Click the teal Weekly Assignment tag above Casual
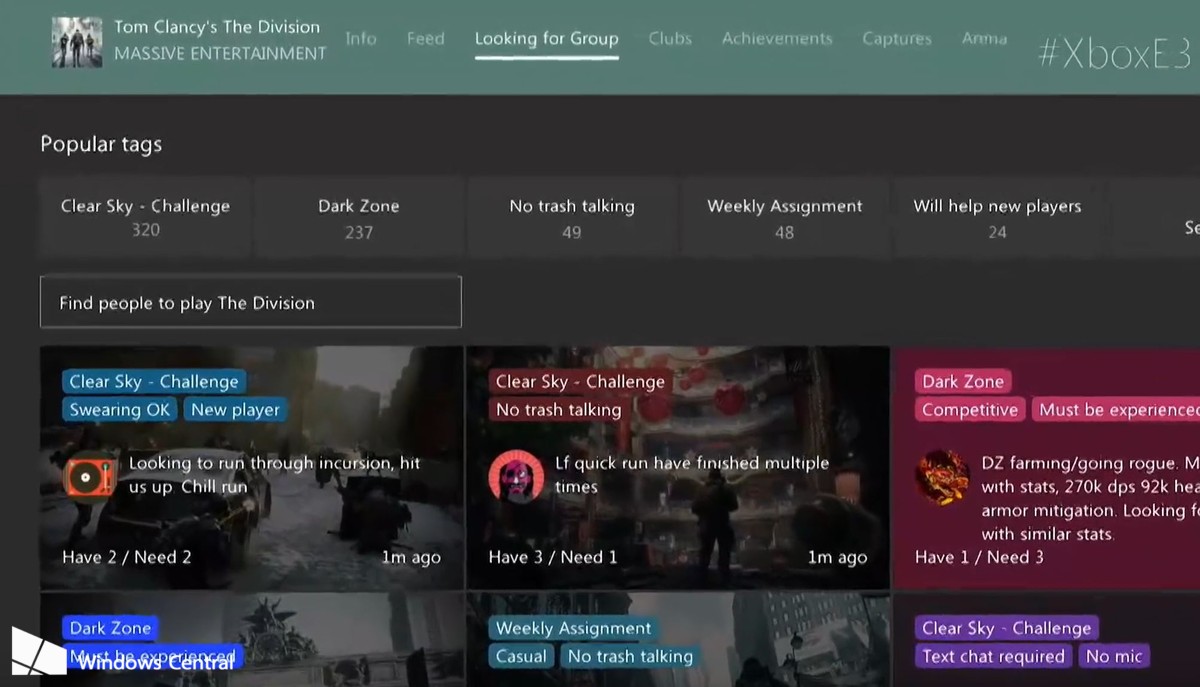Viewport: 1200px width, 687px height. tap(574, 628)
